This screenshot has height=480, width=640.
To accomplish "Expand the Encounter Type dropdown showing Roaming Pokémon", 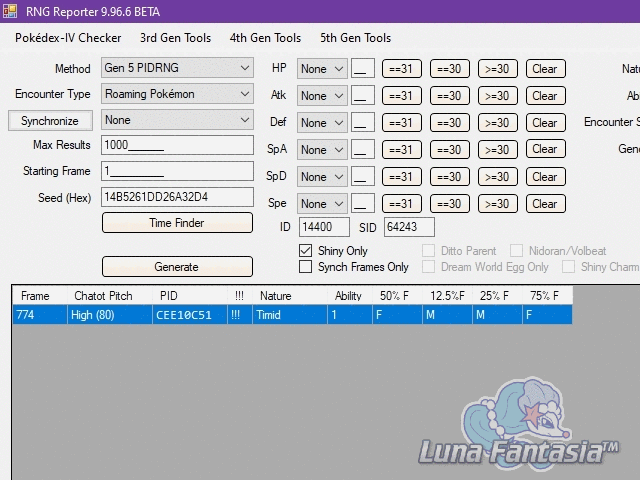I will point(177,94).
